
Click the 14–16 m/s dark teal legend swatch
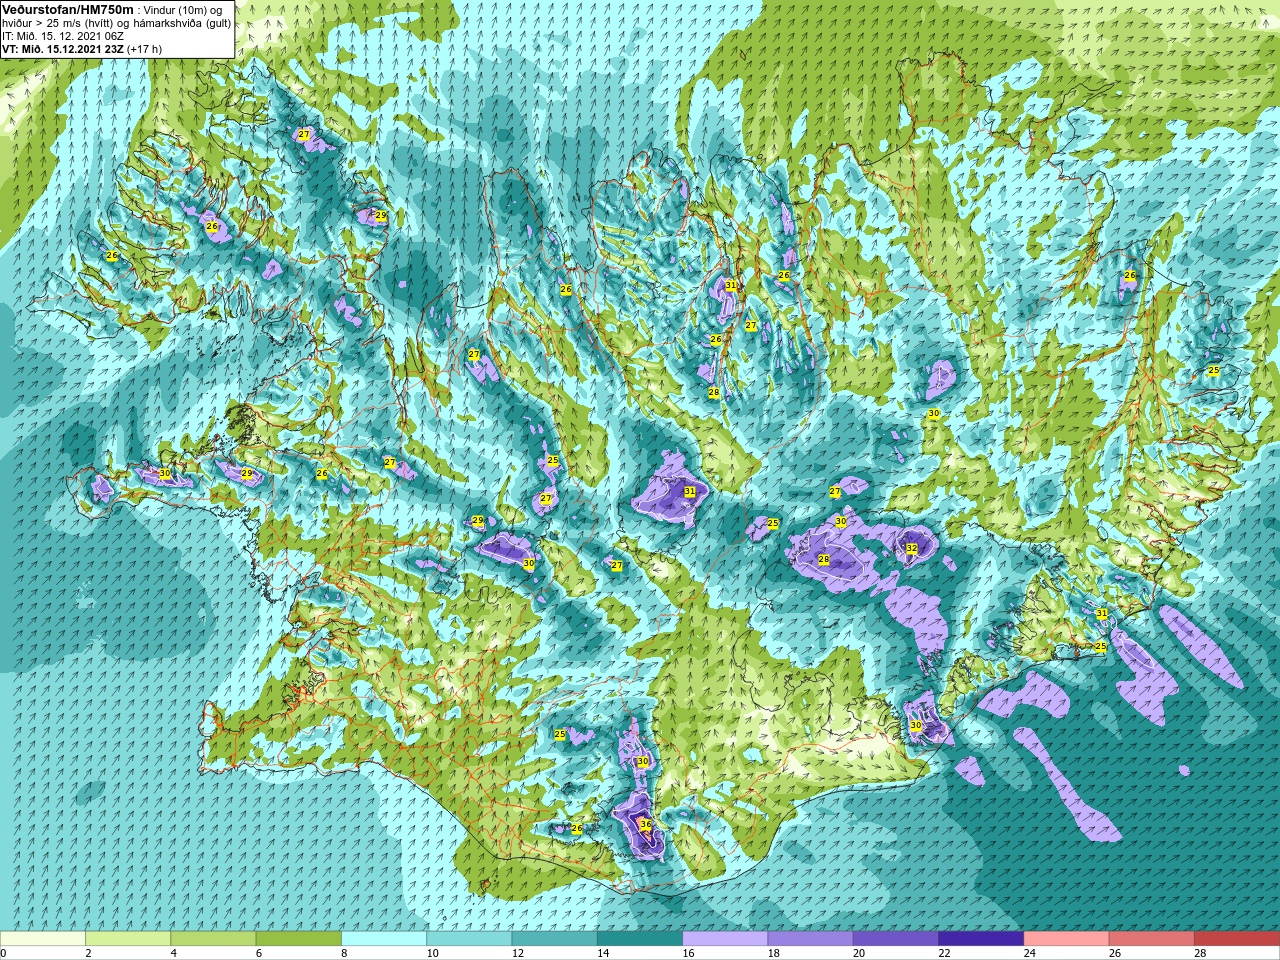640,939
